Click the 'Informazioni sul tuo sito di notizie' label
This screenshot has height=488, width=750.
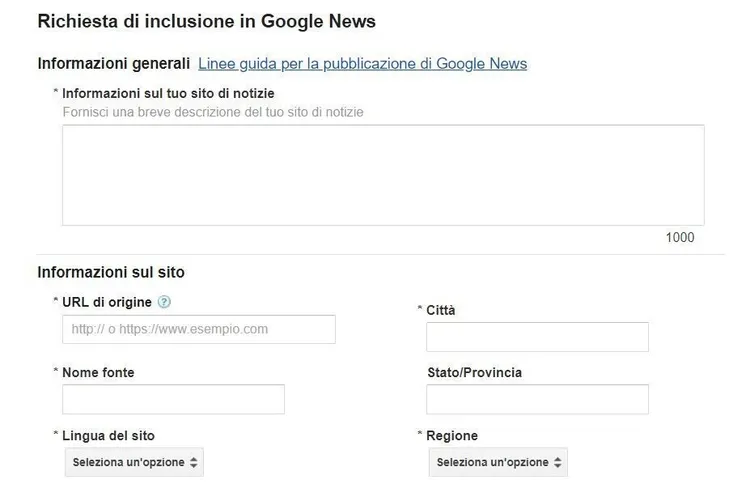coord(168,93)
